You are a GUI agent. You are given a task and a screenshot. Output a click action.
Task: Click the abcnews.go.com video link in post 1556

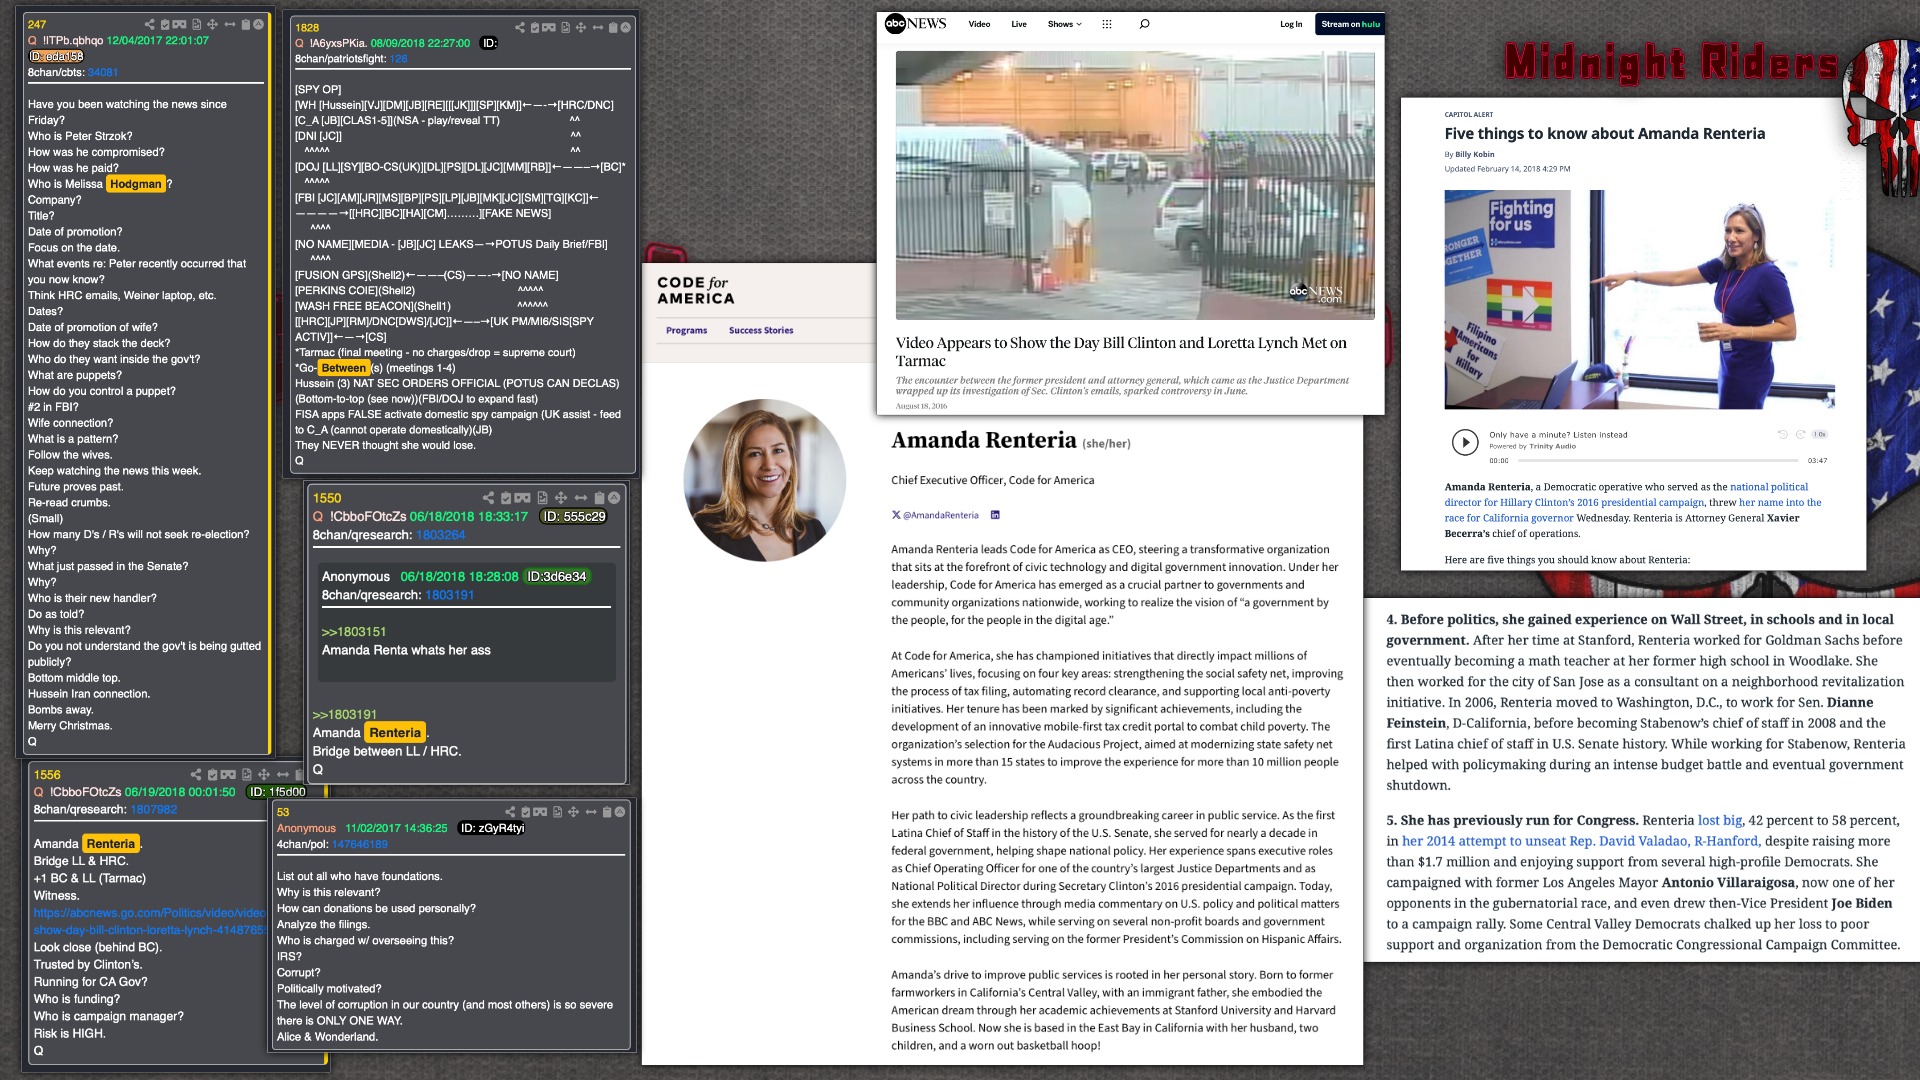[150, 921]
